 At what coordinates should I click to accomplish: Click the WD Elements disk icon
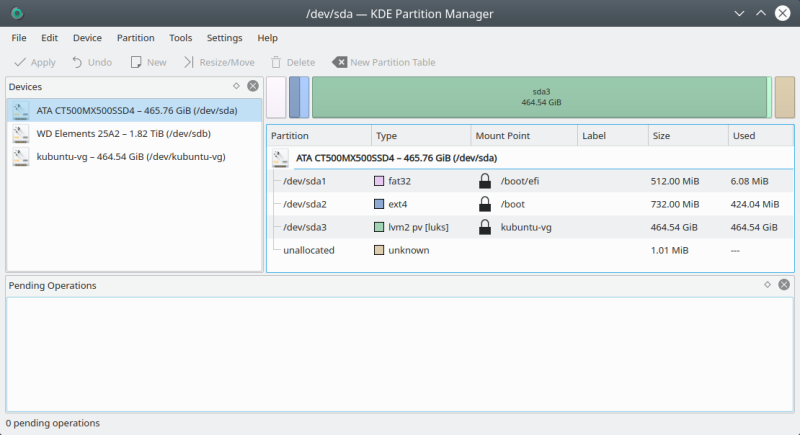[20, 134]
